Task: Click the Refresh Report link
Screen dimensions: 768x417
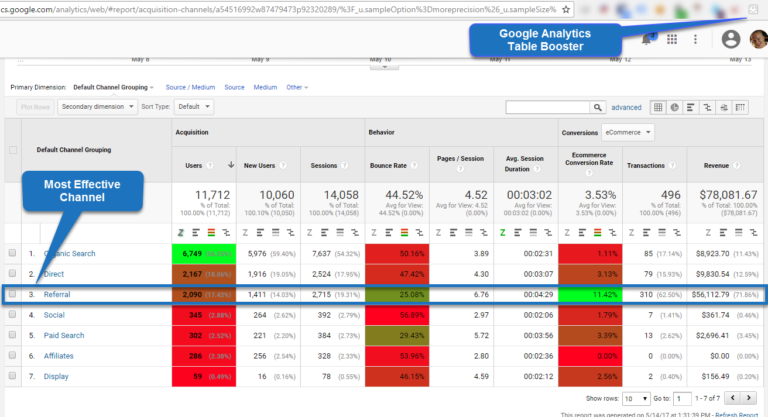Action: pos(736,415)
